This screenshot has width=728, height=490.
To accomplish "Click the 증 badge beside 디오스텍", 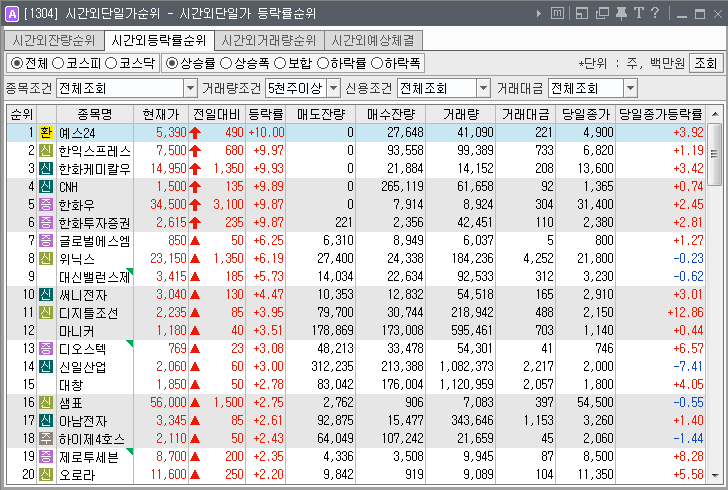I will click(46, 349).
